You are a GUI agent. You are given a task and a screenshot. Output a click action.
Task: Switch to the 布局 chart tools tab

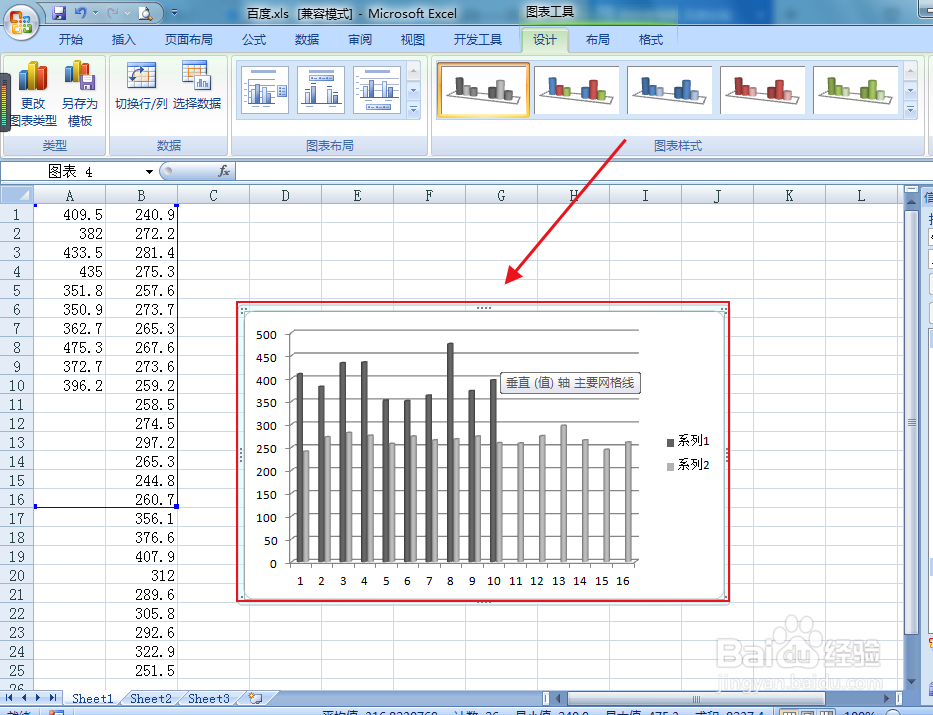(597, 39)
